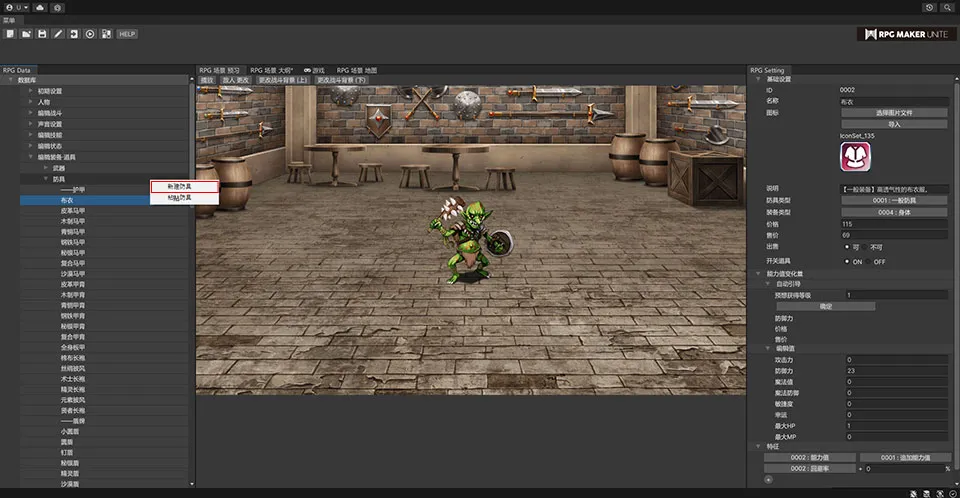Click the pen edit icon in toolbar
This screenshot has width=960, height=498.
(x=58, y=33)
